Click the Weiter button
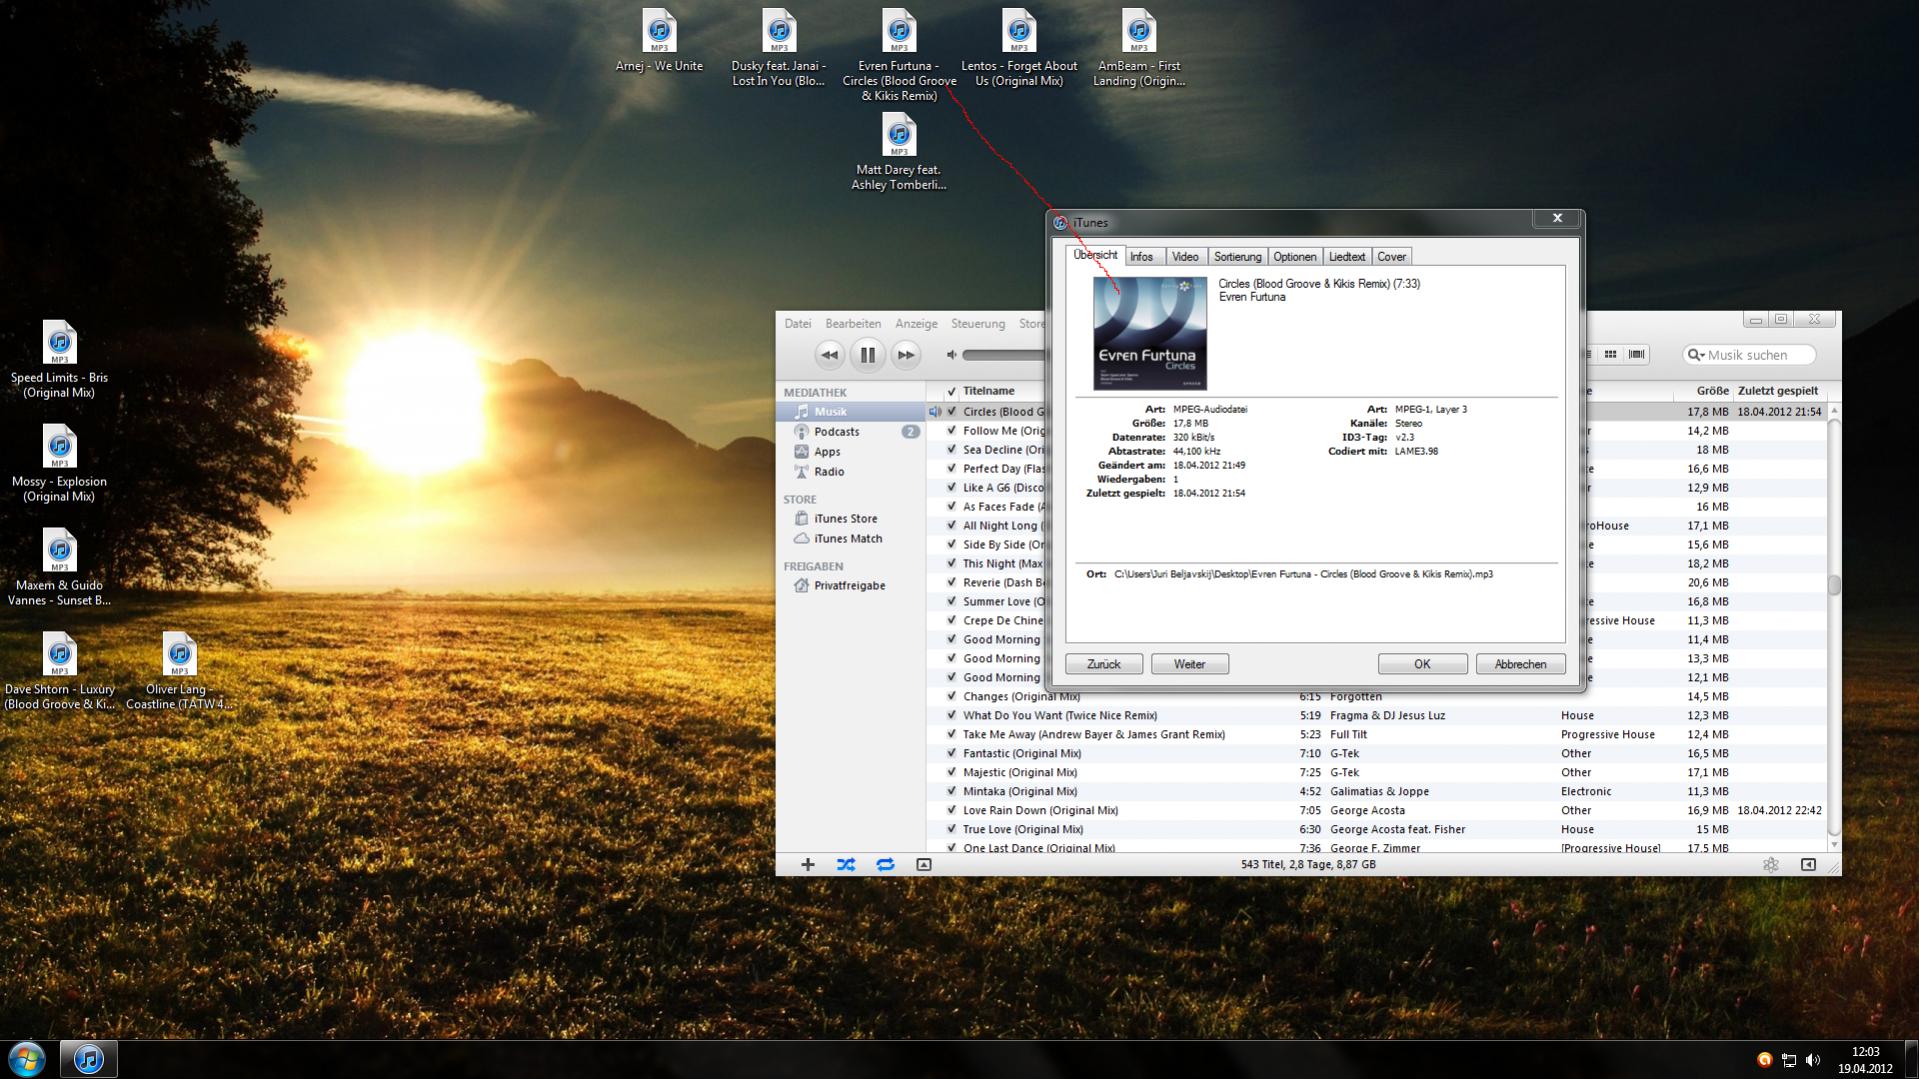The image size is (1919, 1079). [x=1189, y=664]
